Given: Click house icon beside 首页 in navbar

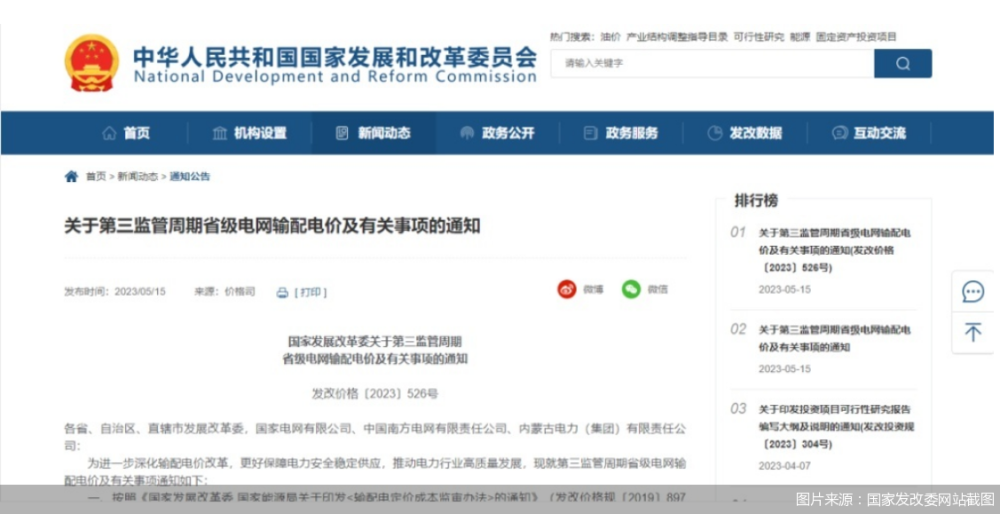Looking at the screenshot, I should pos(110,133).
